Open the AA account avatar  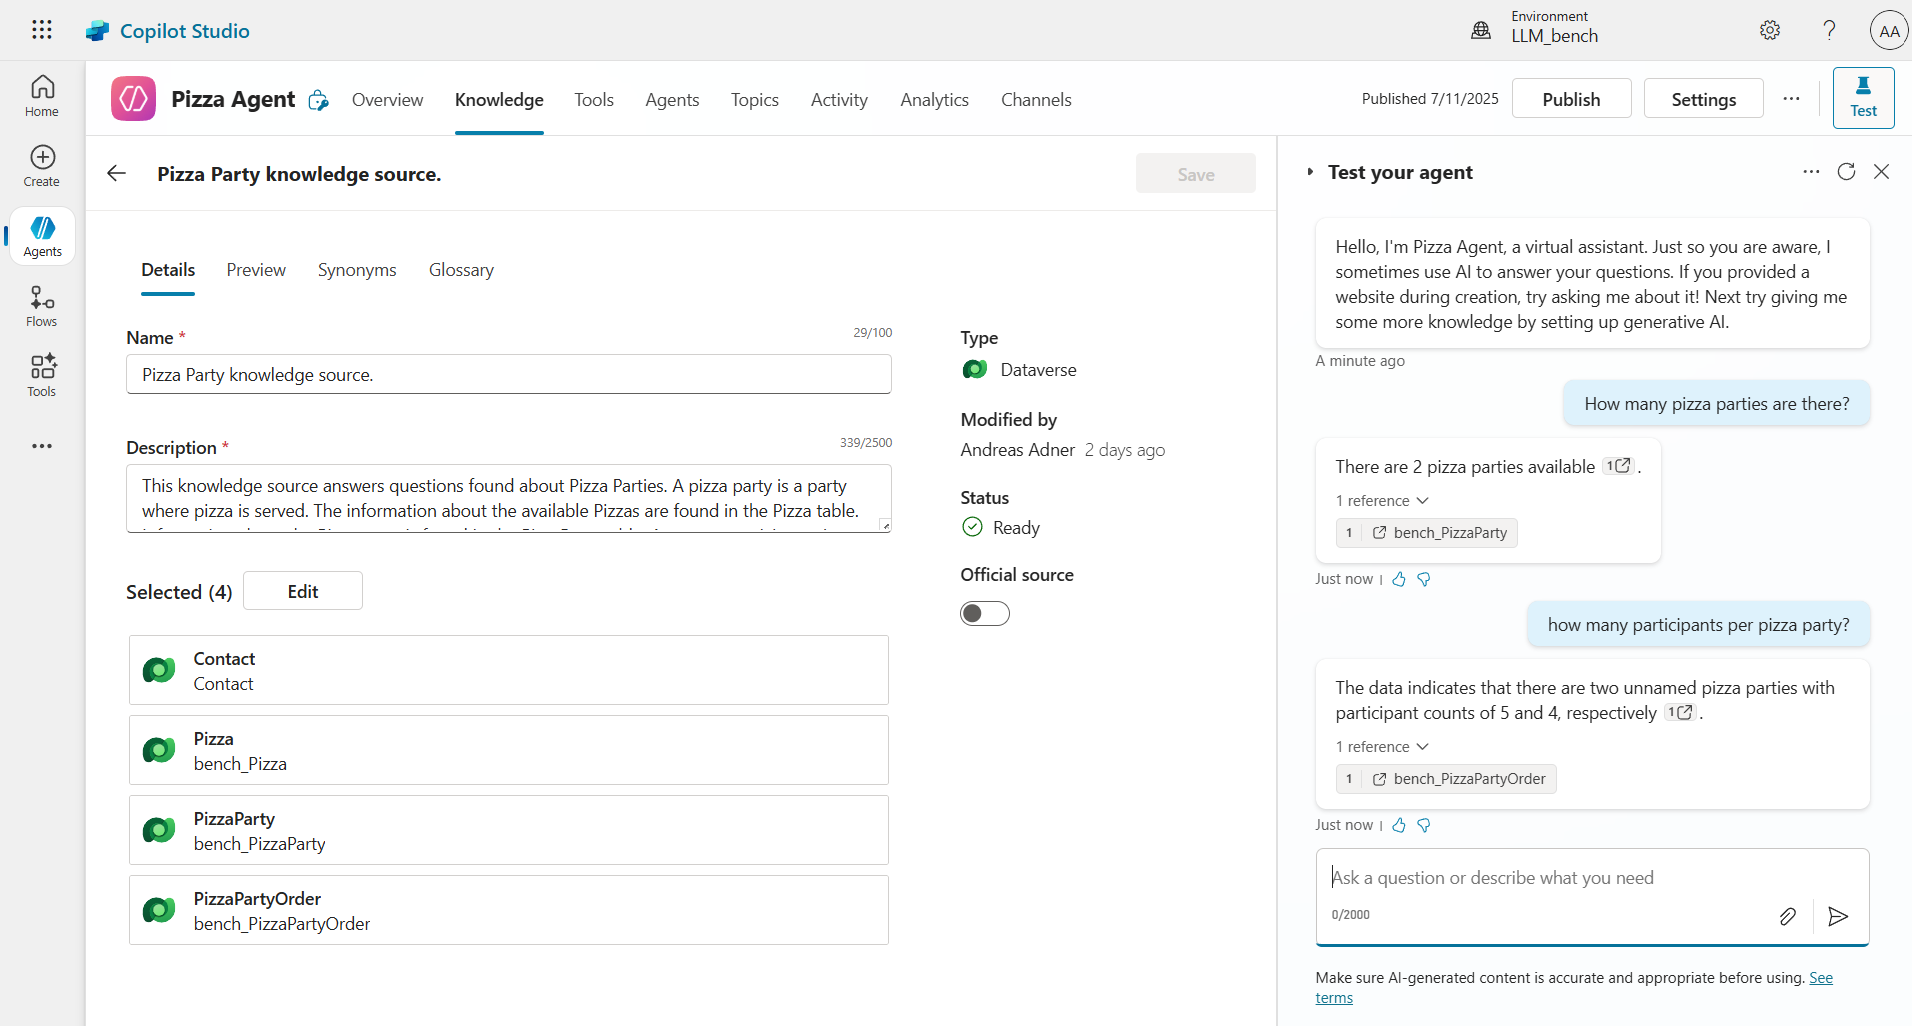coord(1889,31)
